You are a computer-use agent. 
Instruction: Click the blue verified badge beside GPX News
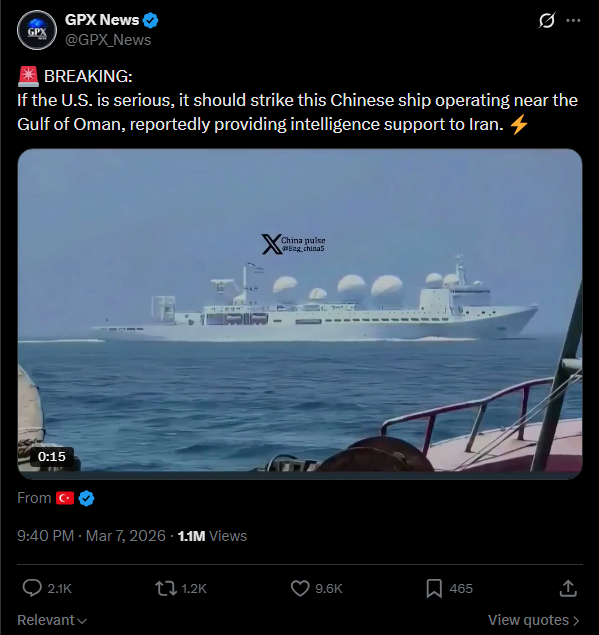tap(151, 20)
